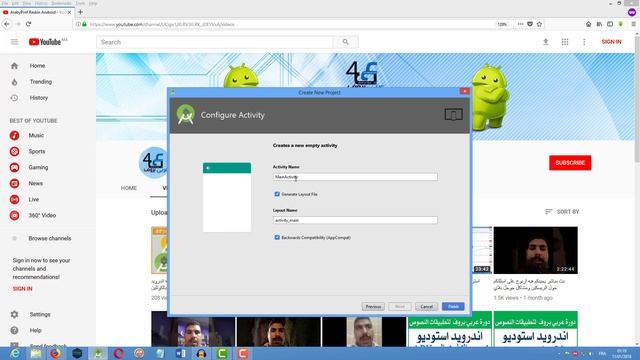Viewport: 640px width, 360px height.
Task: Open Firefox library icon
Action: click(x=599, y=24)
